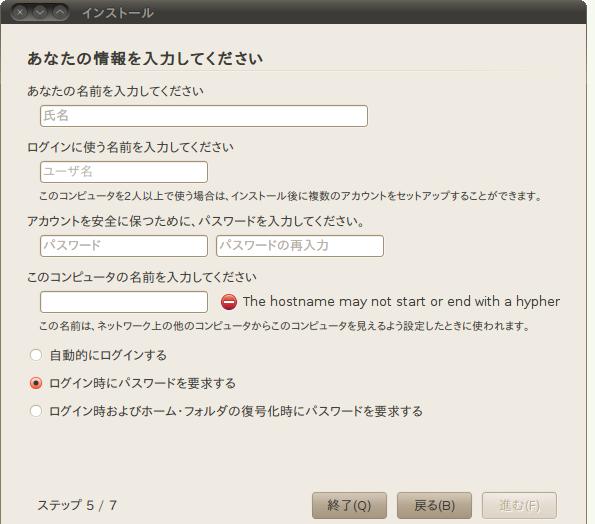
Task: Click the 氏名 full name input field
Action: (x=204, y=116)
